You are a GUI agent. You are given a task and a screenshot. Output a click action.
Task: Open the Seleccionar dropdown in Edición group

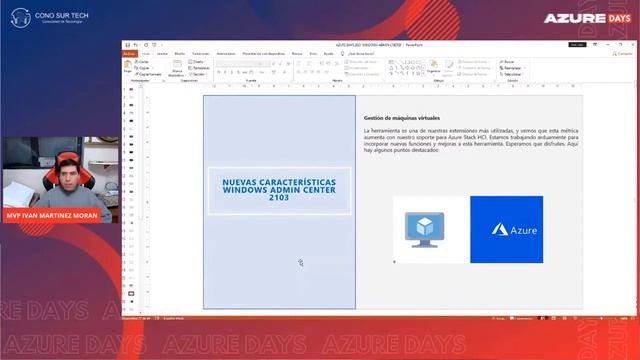click(512, 74)
